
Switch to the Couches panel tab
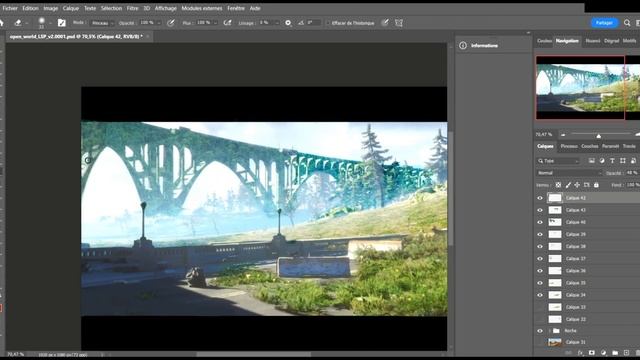click(x=589, y=146)
